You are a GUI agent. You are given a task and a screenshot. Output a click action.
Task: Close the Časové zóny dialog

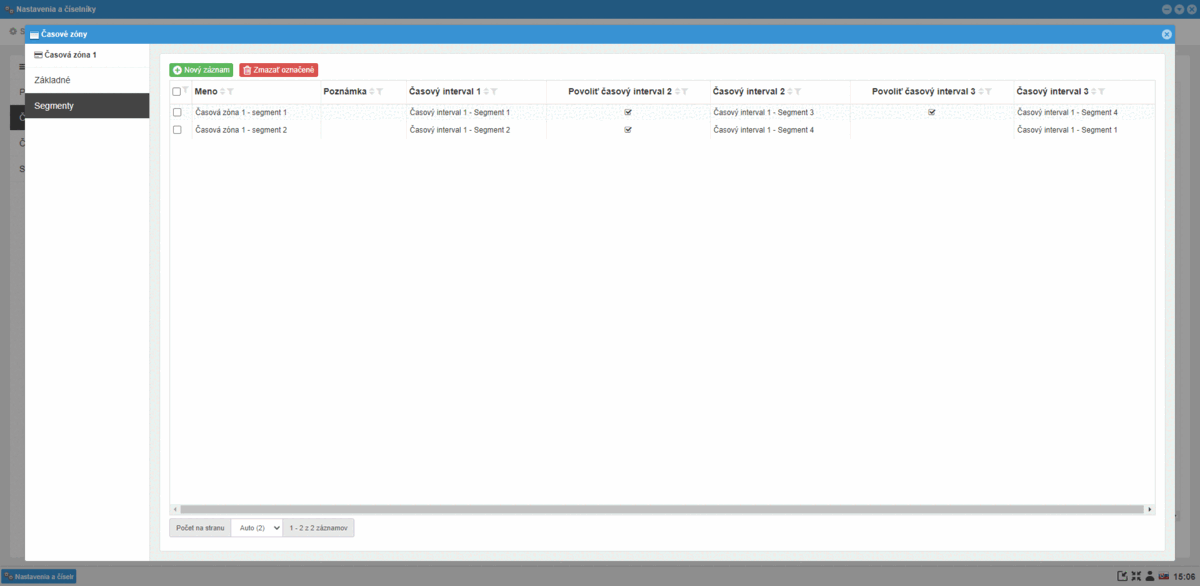1166,34
